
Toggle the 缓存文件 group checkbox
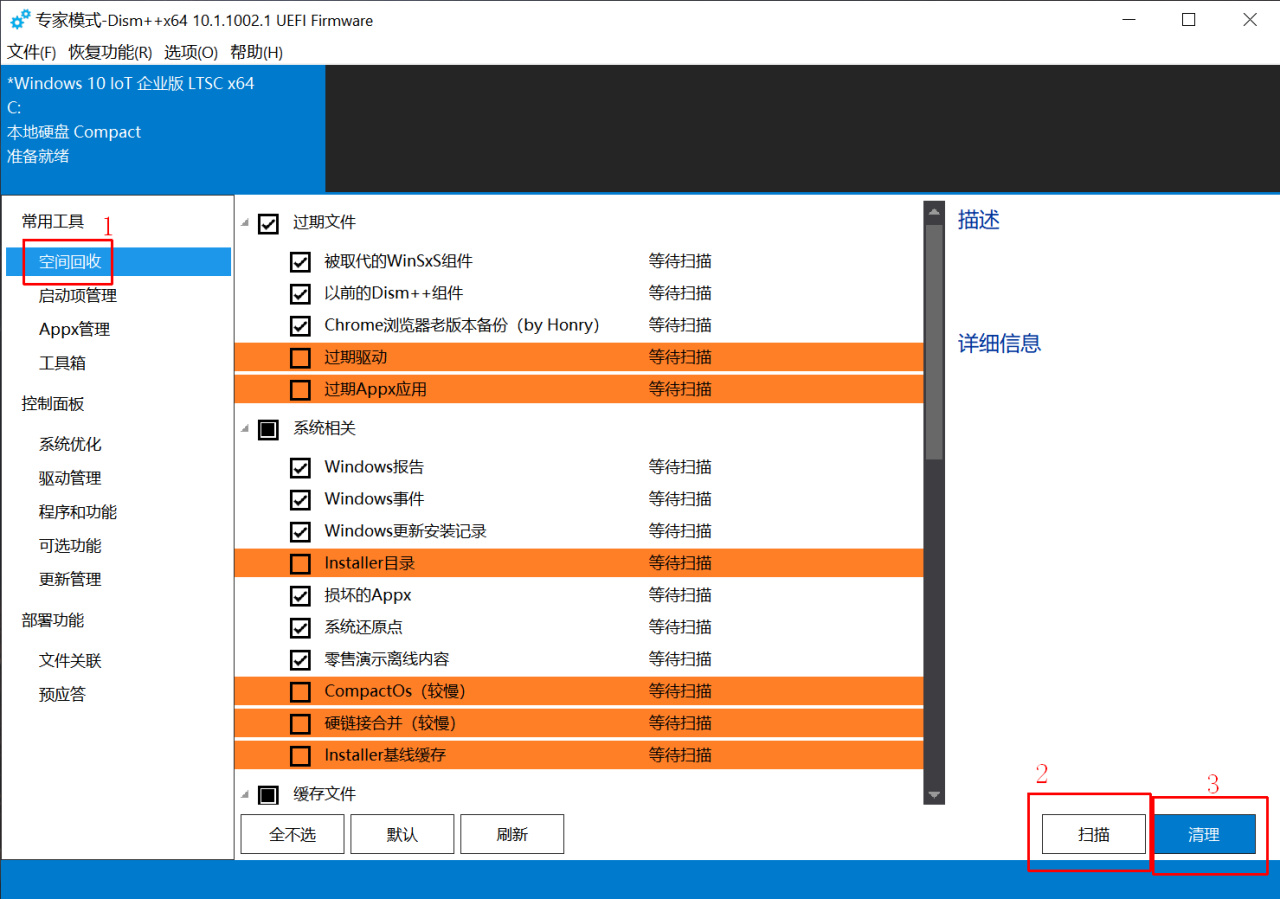pos(268,795)
